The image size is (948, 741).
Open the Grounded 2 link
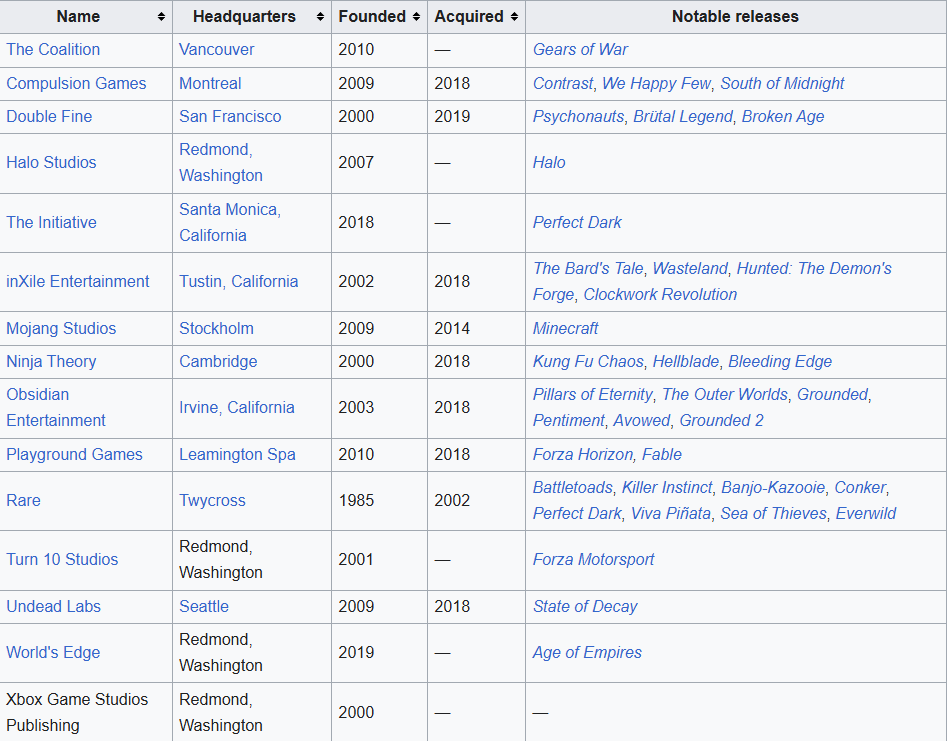(721, 421)
